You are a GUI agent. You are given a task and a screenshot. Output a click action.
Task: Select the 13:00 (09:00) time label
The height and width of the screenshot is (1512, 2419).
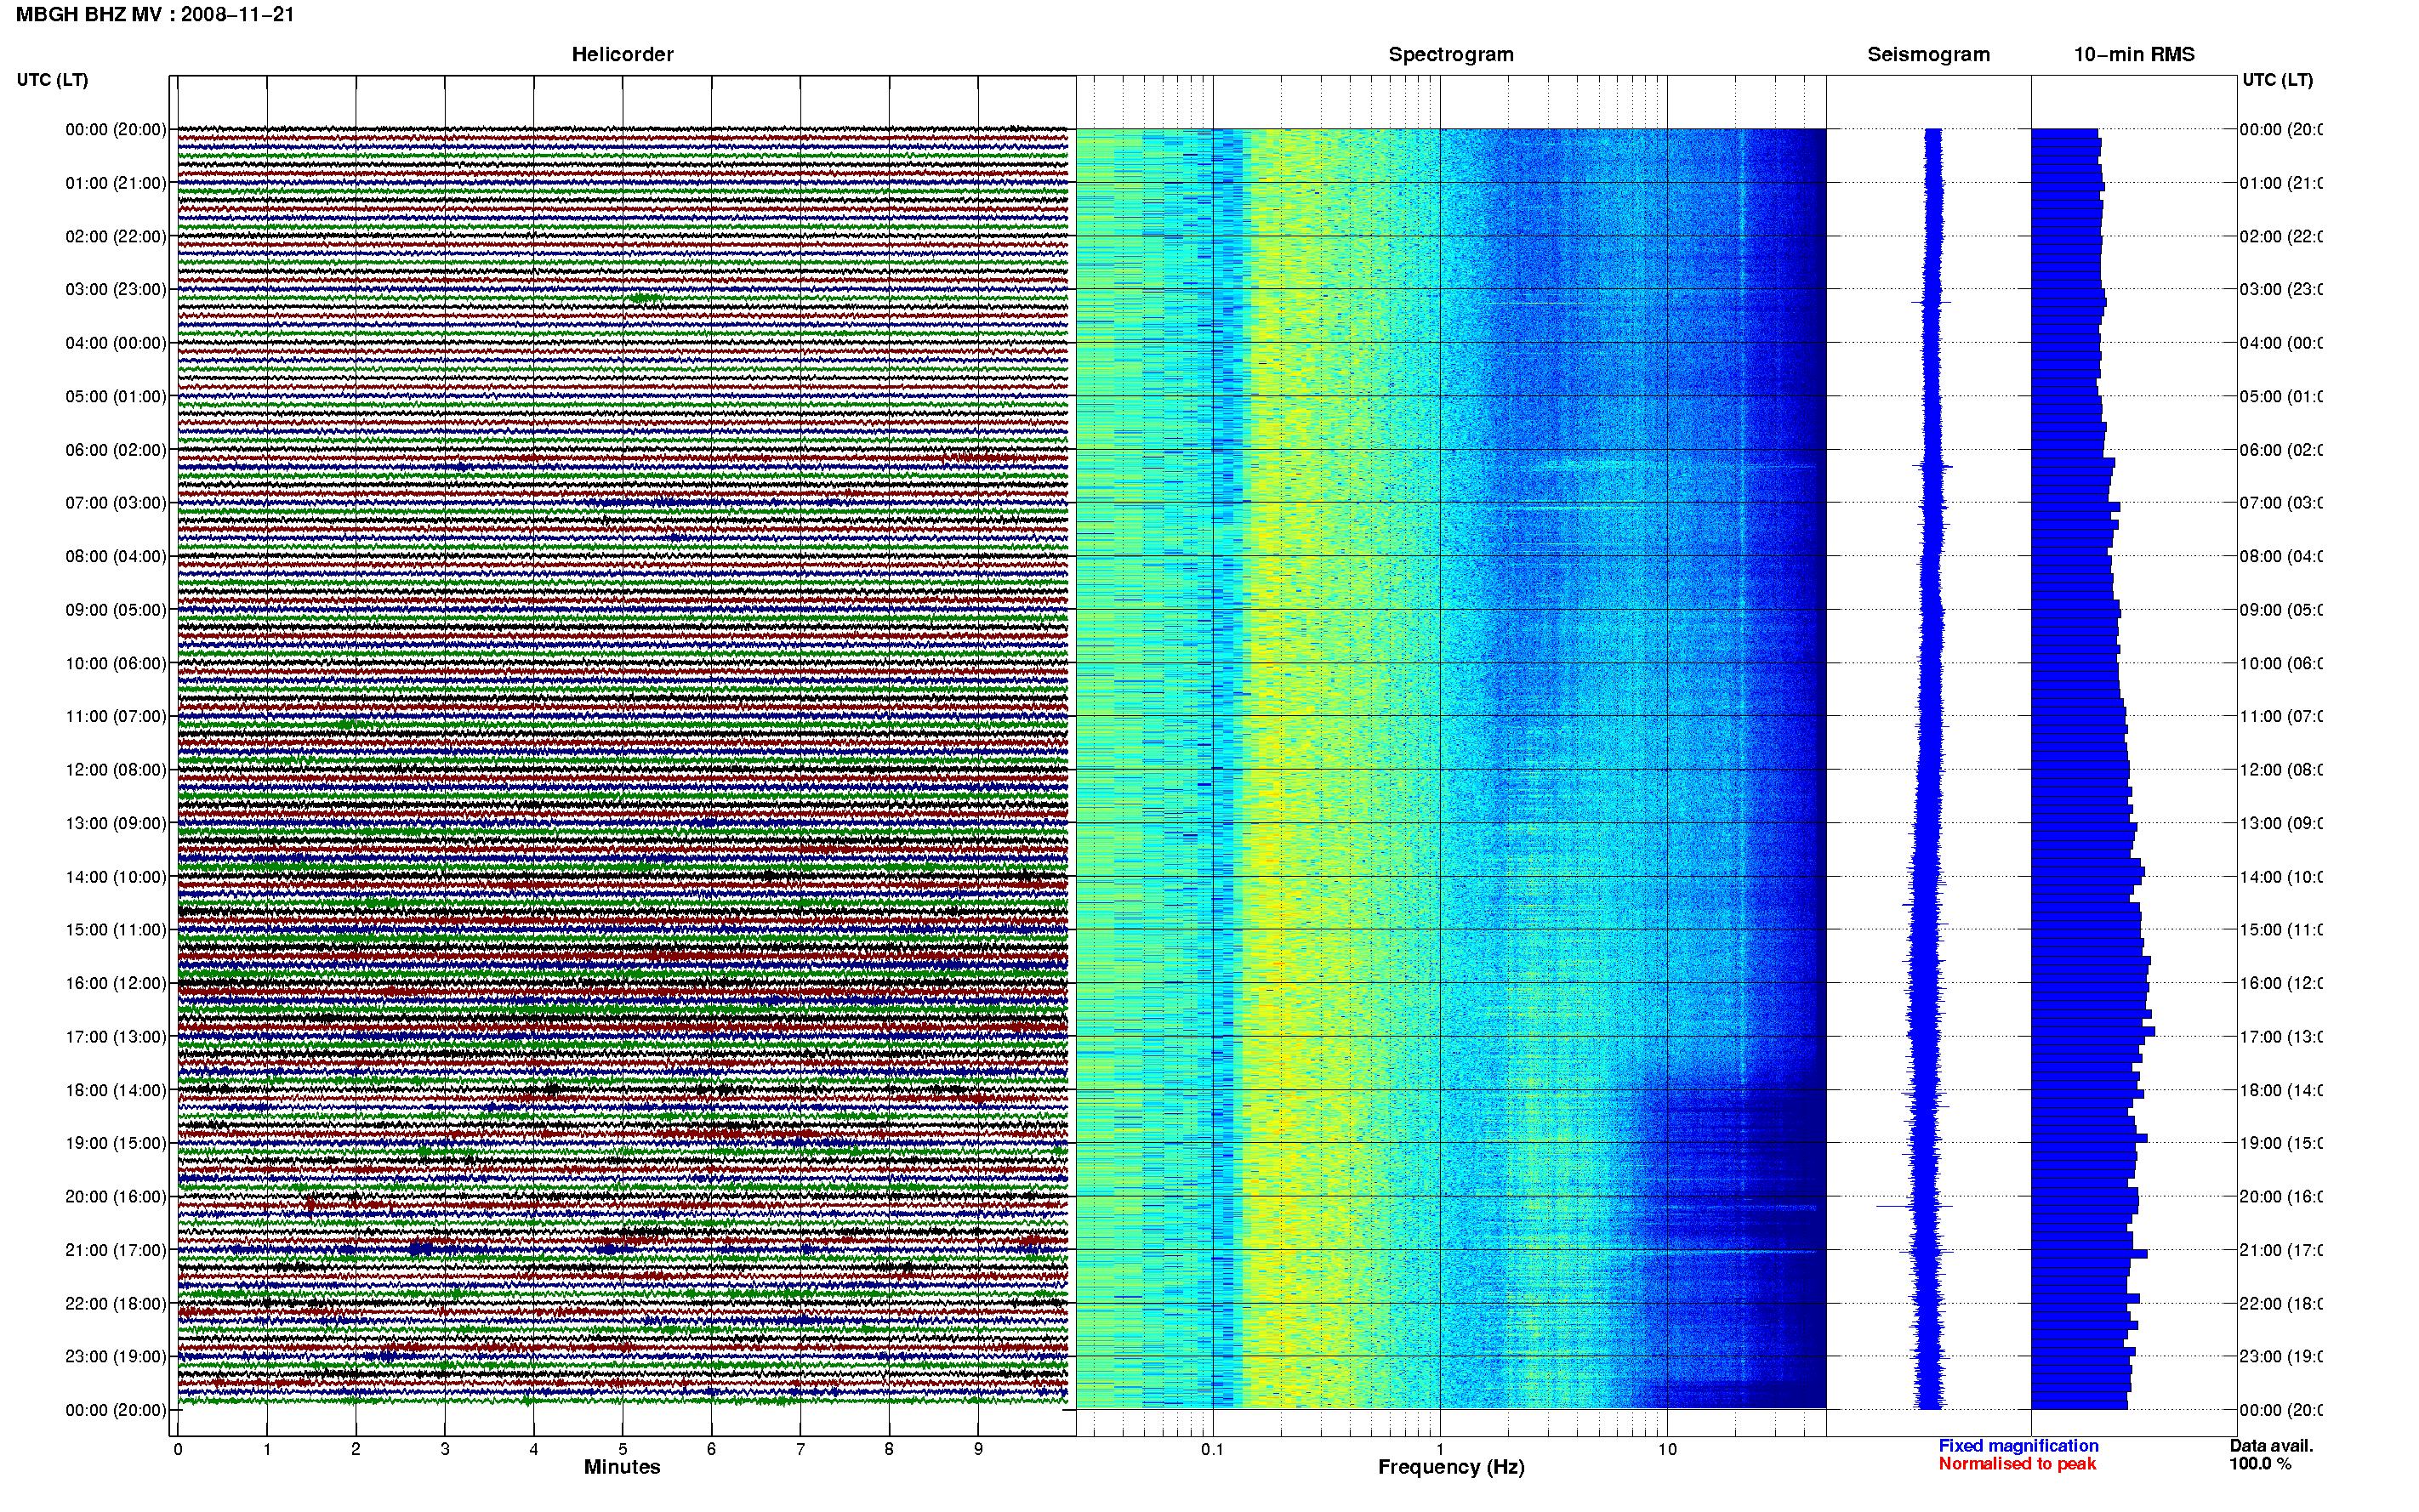click(x=116, y=823)
